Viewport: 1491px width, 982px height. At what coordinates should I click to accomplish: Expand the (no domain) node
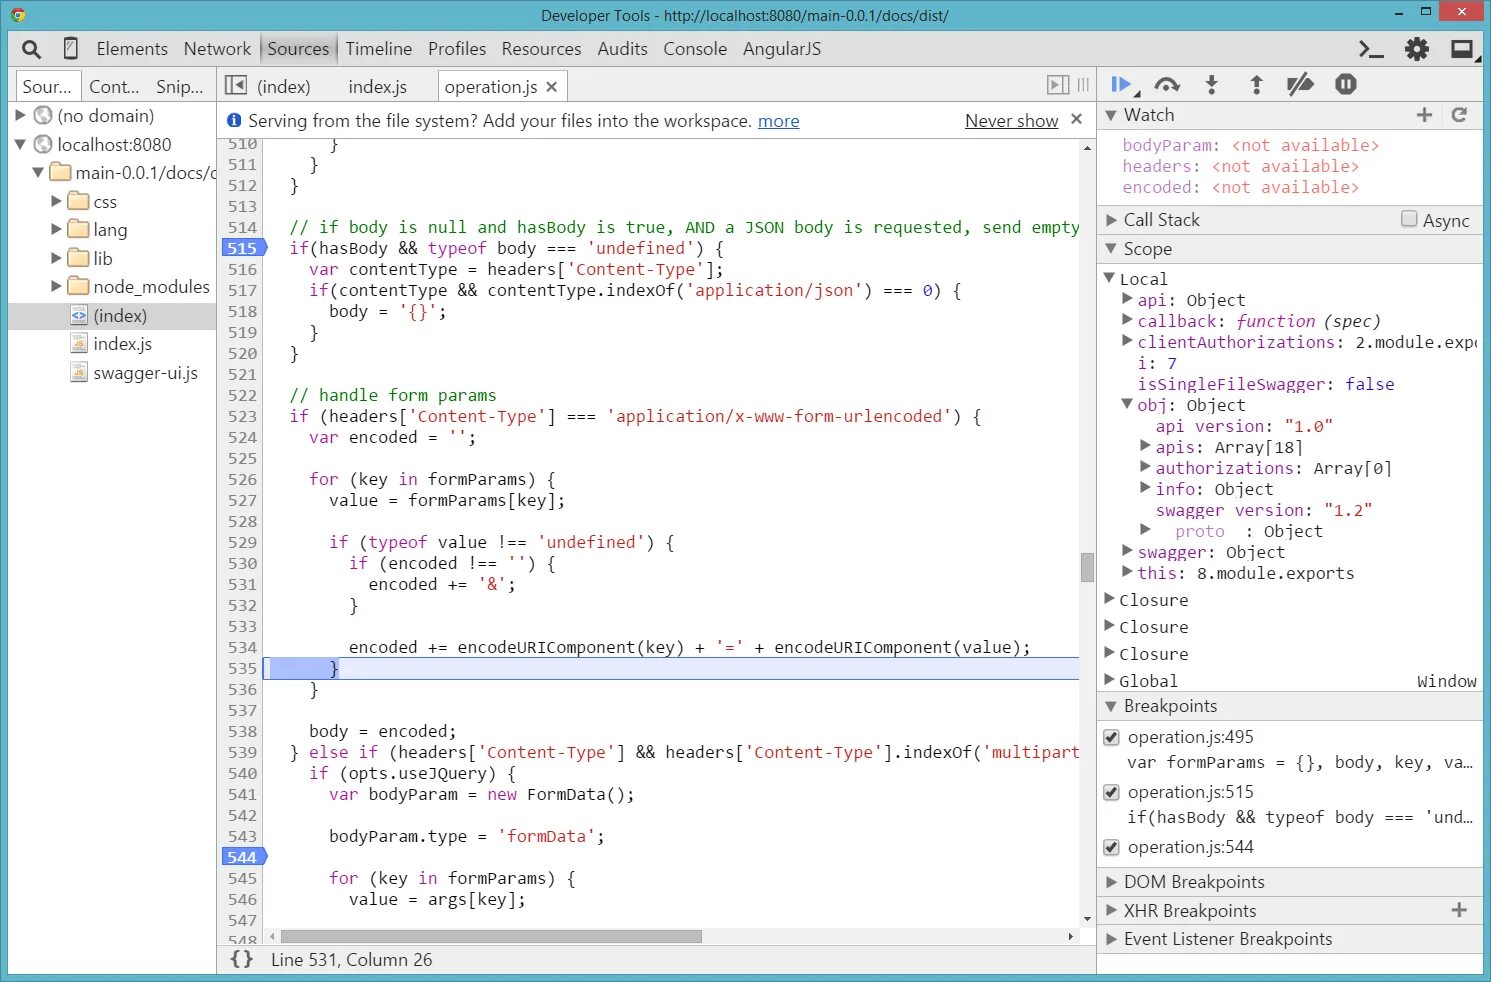[20, 116]
